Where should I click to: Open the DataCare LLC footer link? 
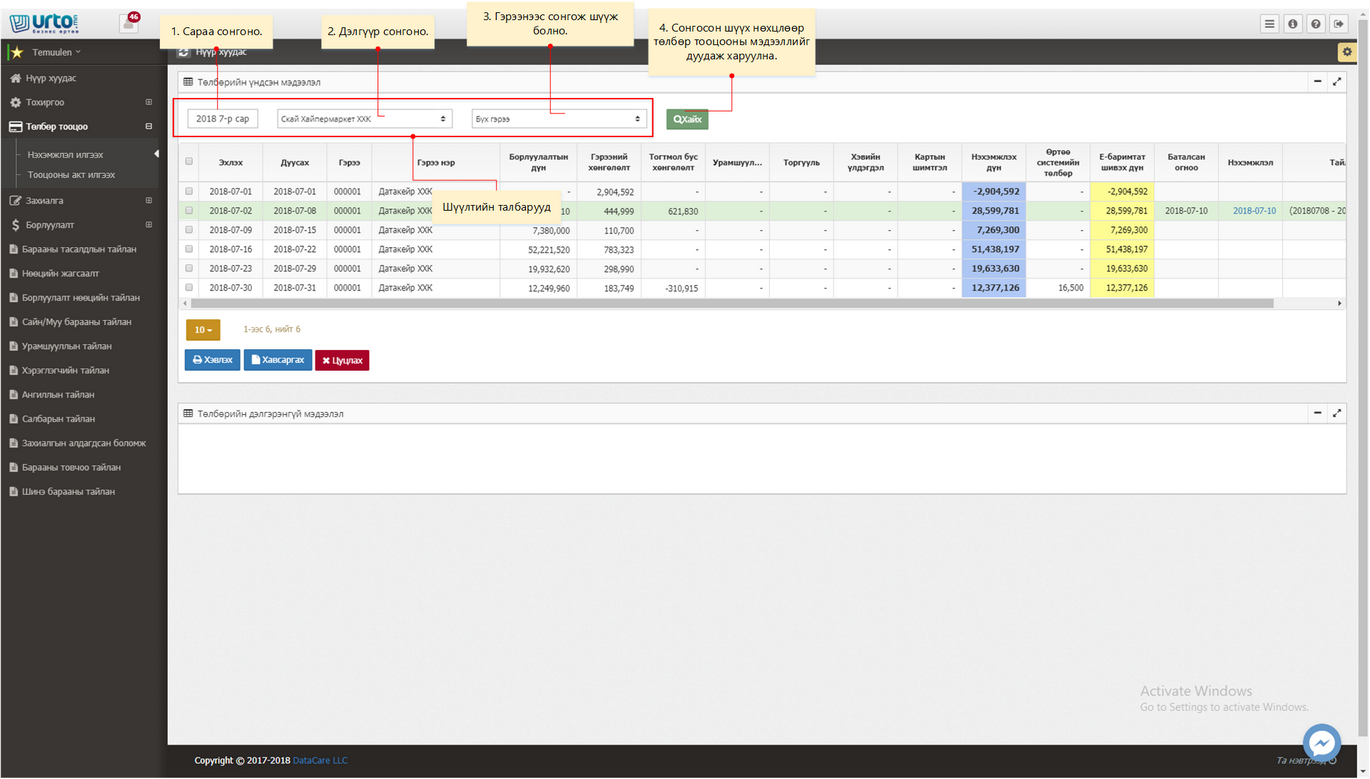[320, 761]
